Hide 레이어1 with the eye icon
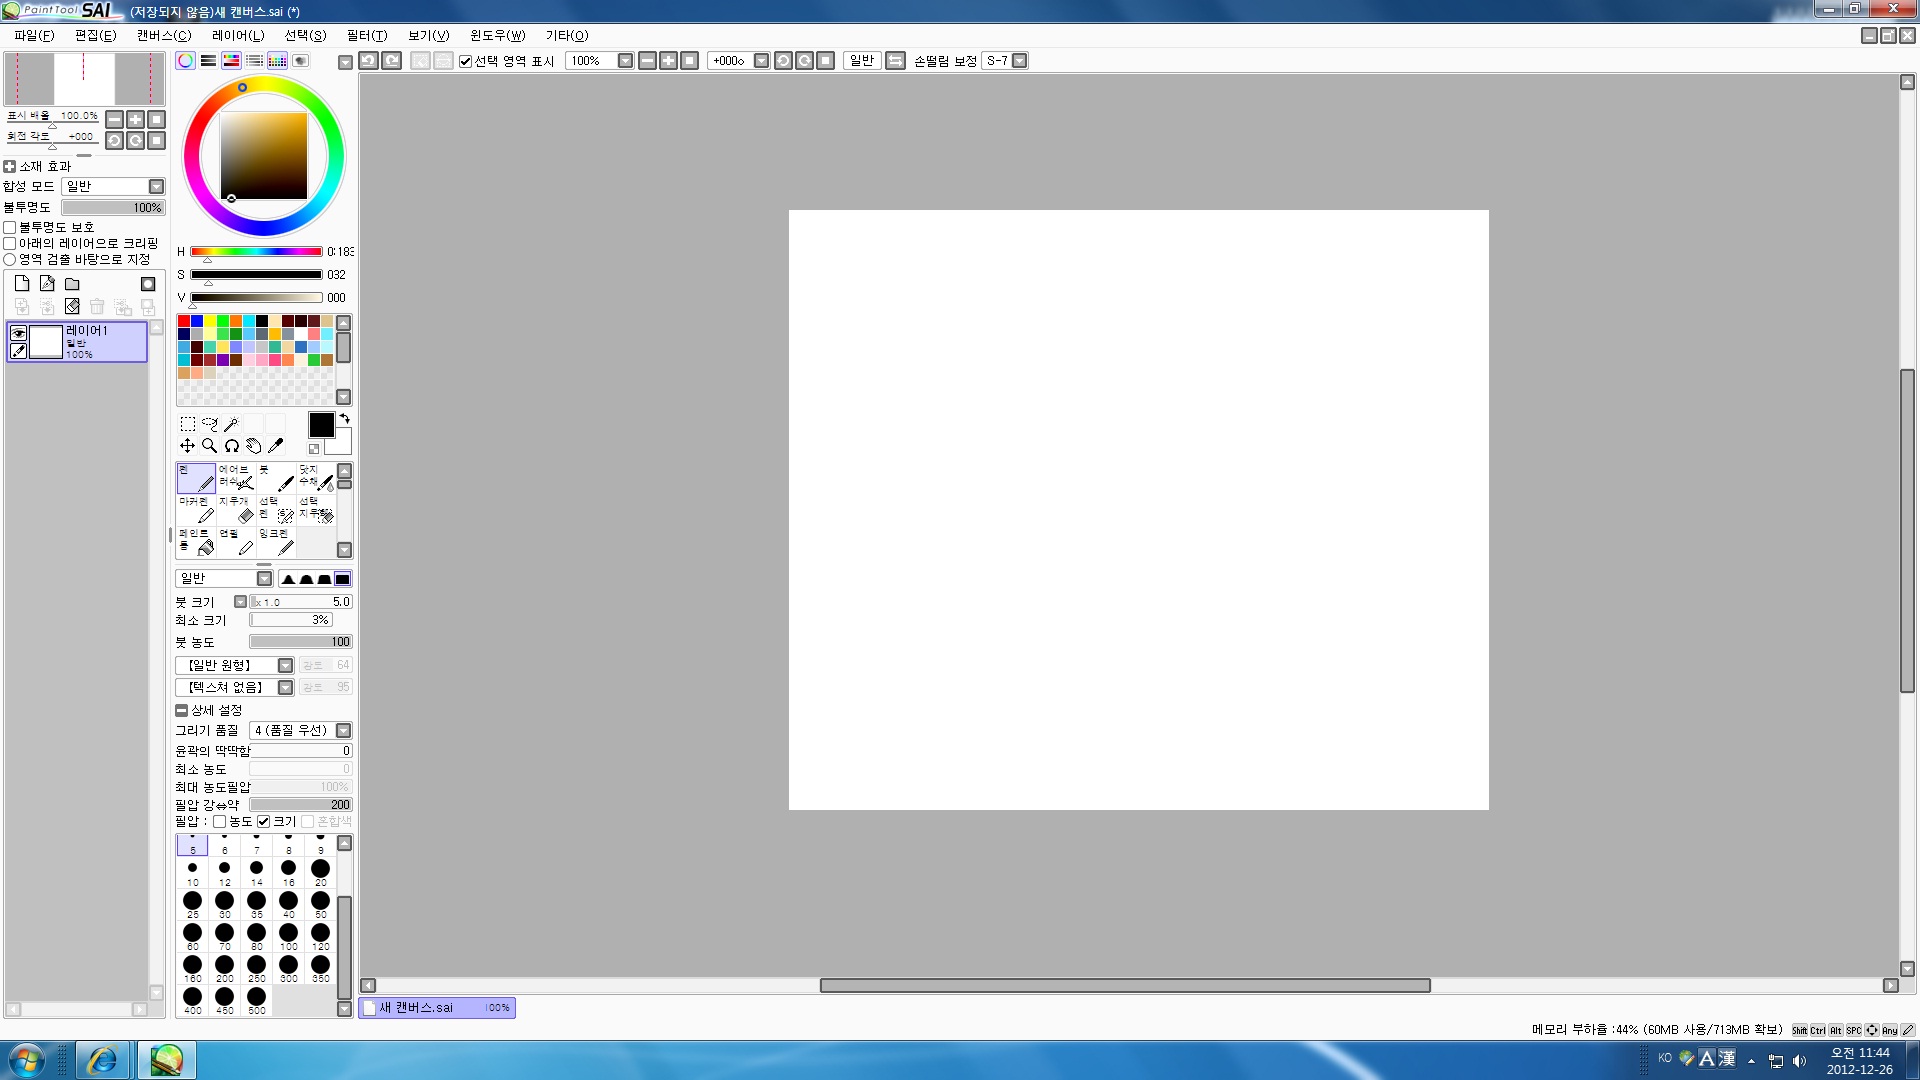 [18, 333]
